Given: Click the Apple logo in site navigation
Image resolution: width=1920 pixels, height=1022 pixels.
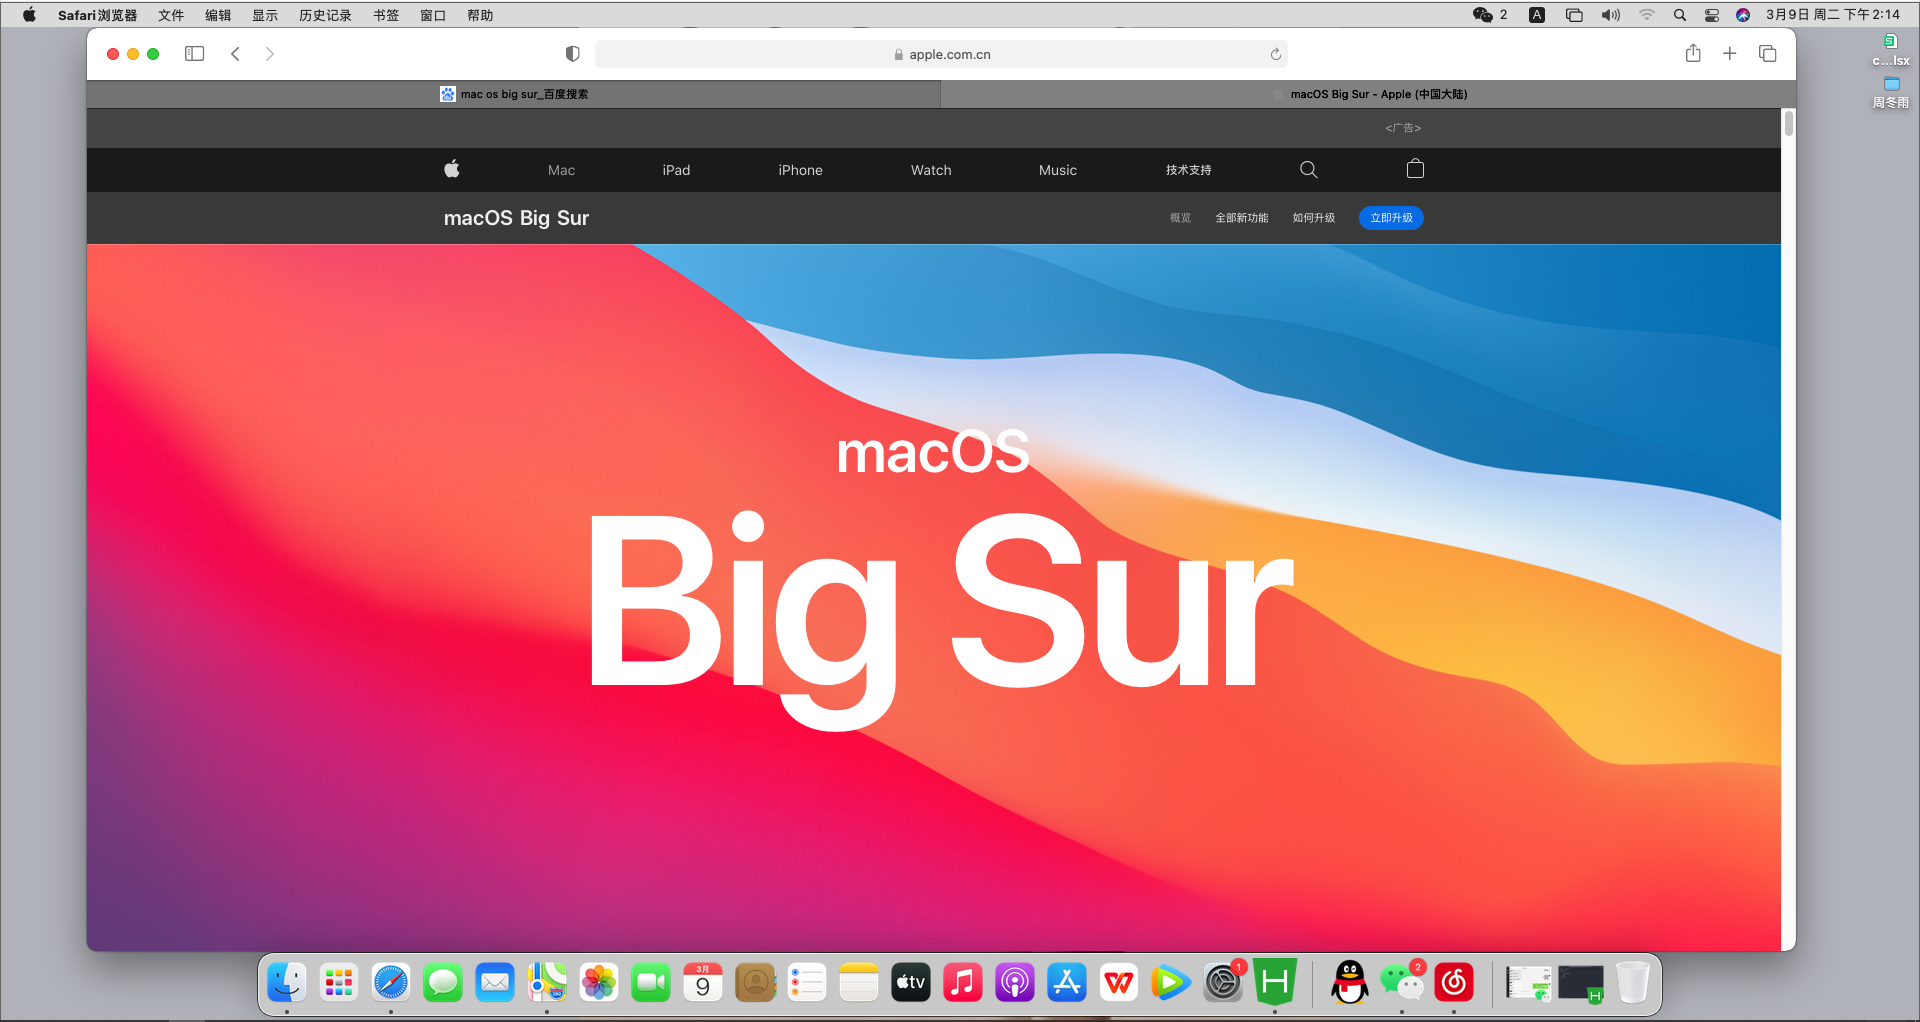Looking at the screenshot, I should click(452, 169).
